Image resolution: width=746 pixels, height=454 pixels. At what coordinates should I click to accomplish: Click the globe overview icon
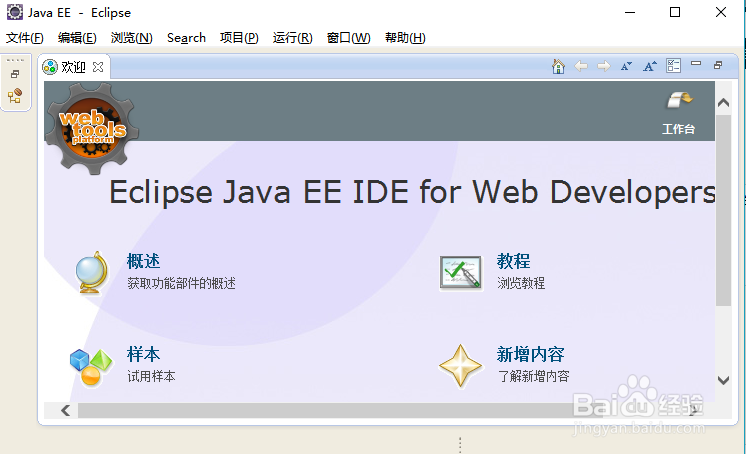(92, 272)
